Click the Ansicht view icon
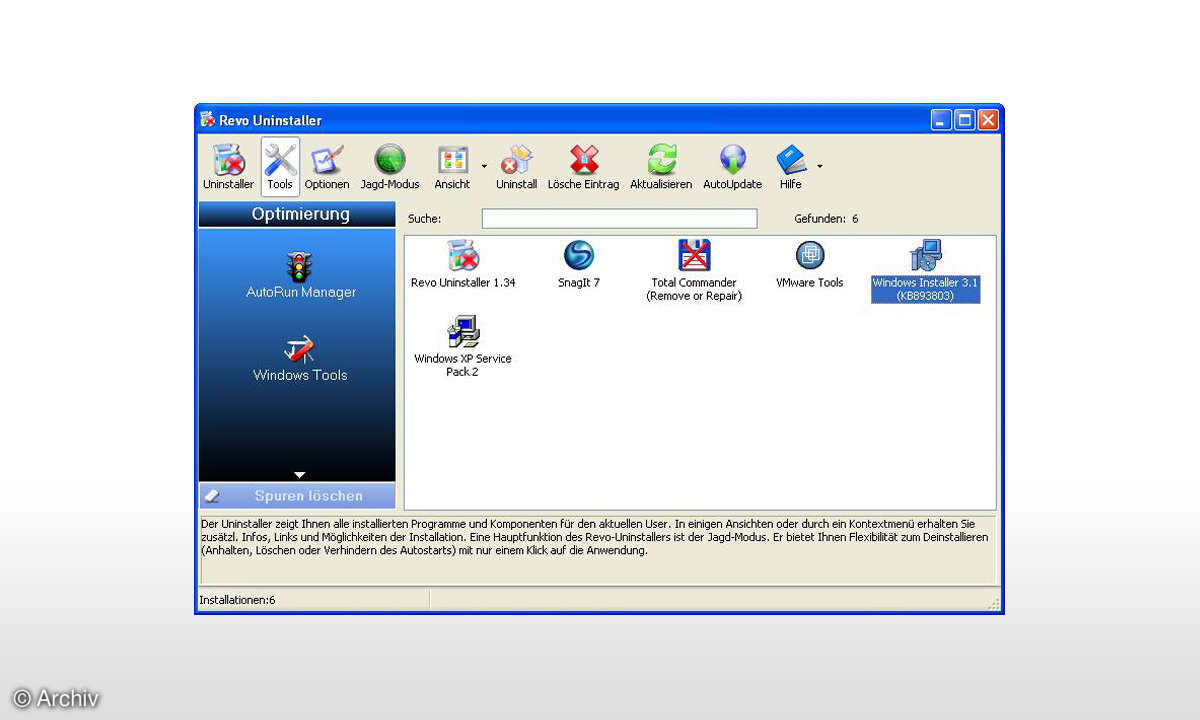The height and width of the screenshot is (720, 1200). pos(453,160)
